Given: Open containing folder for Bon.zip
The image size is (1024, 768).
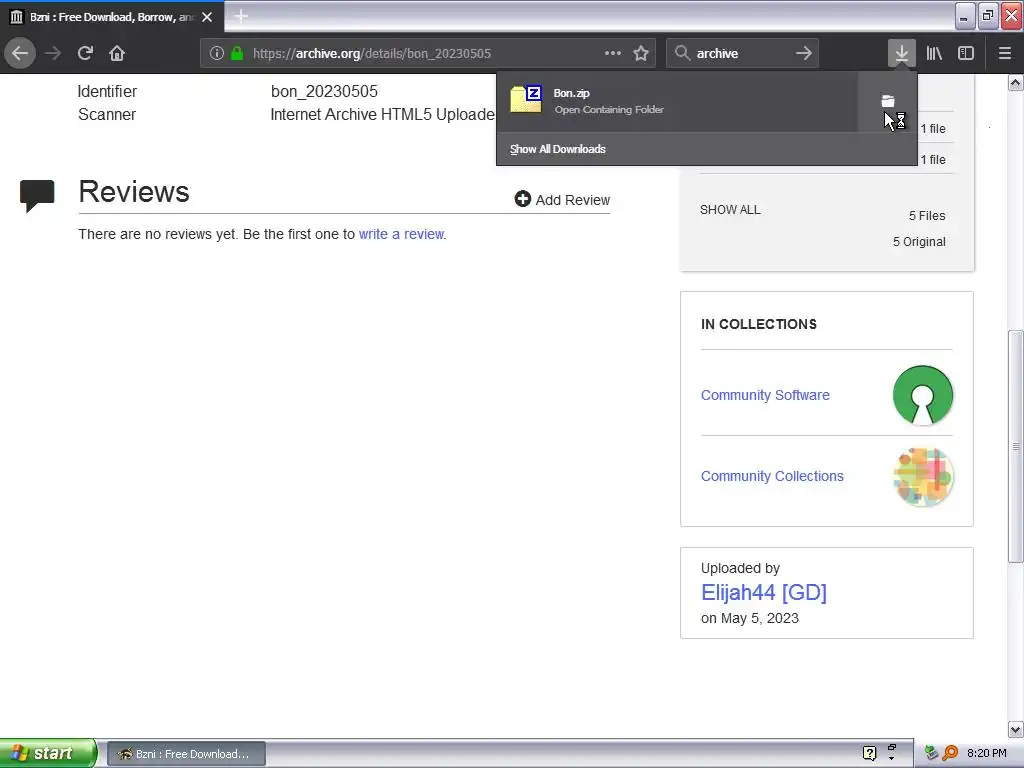Looking at the screenshot, I should click(888, 101).
